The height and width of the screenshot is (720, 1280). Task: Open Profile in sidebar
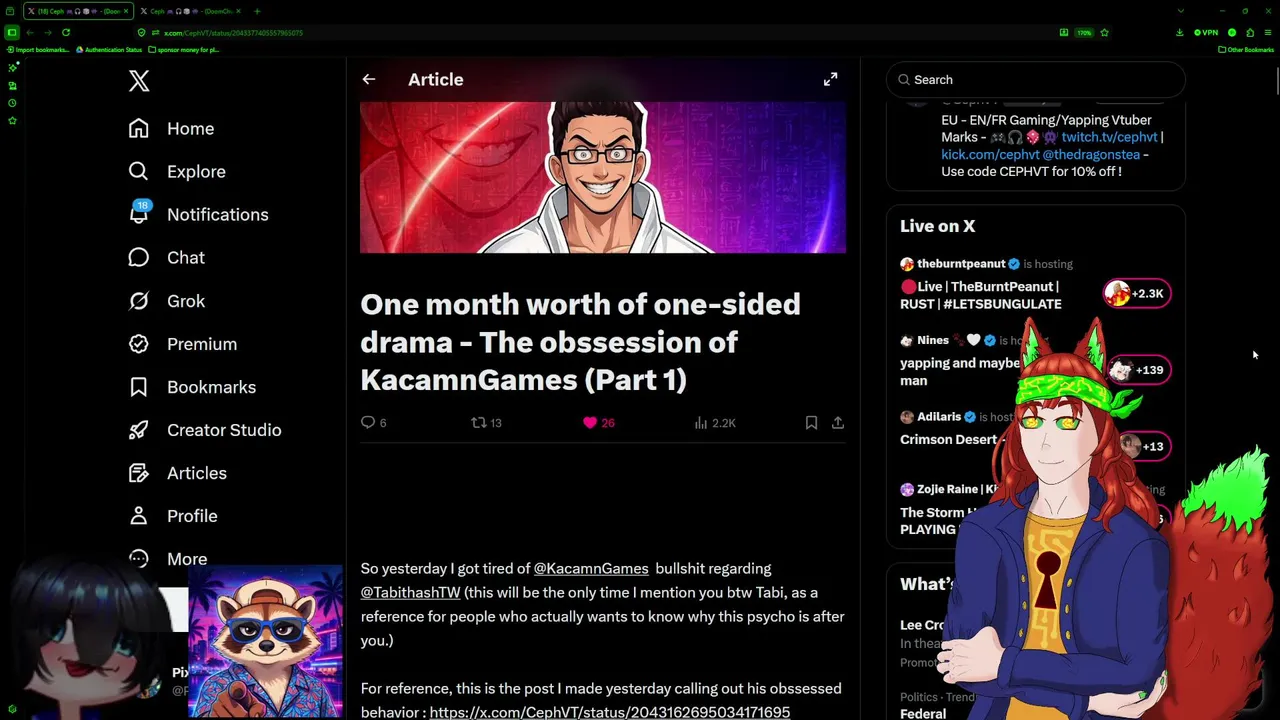pos(173,515)
